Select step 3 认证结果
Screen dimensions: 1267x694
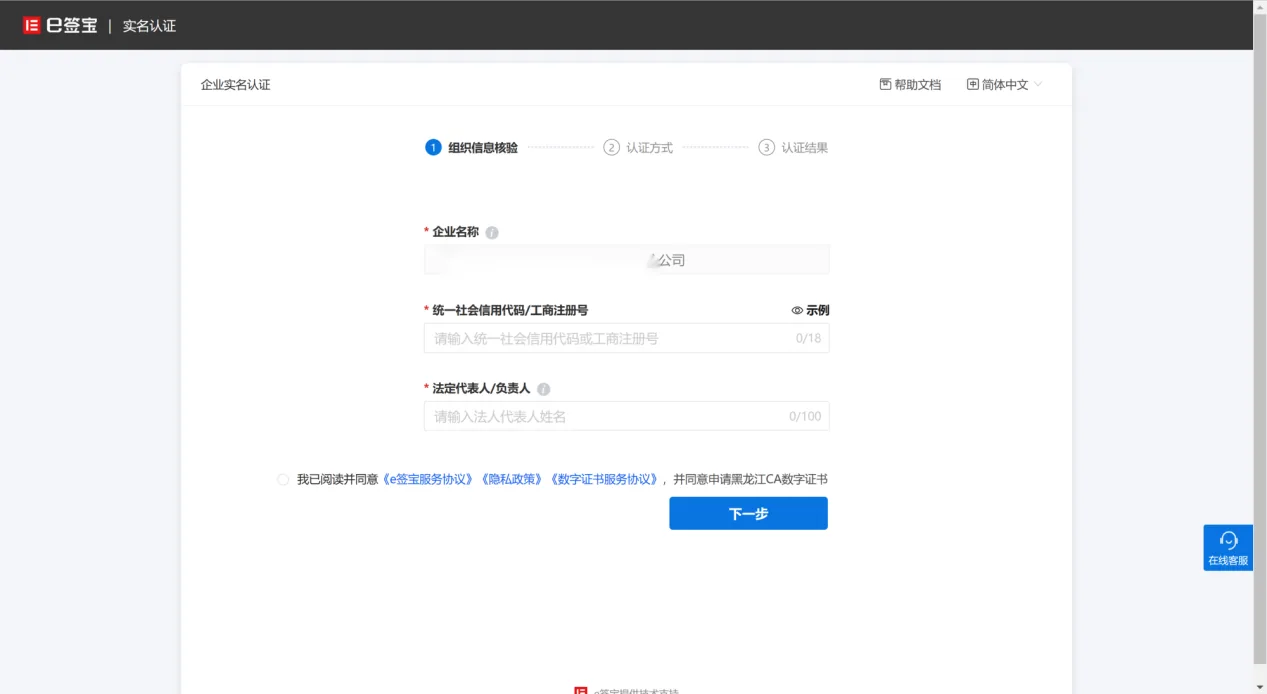(x=793, y=148)
